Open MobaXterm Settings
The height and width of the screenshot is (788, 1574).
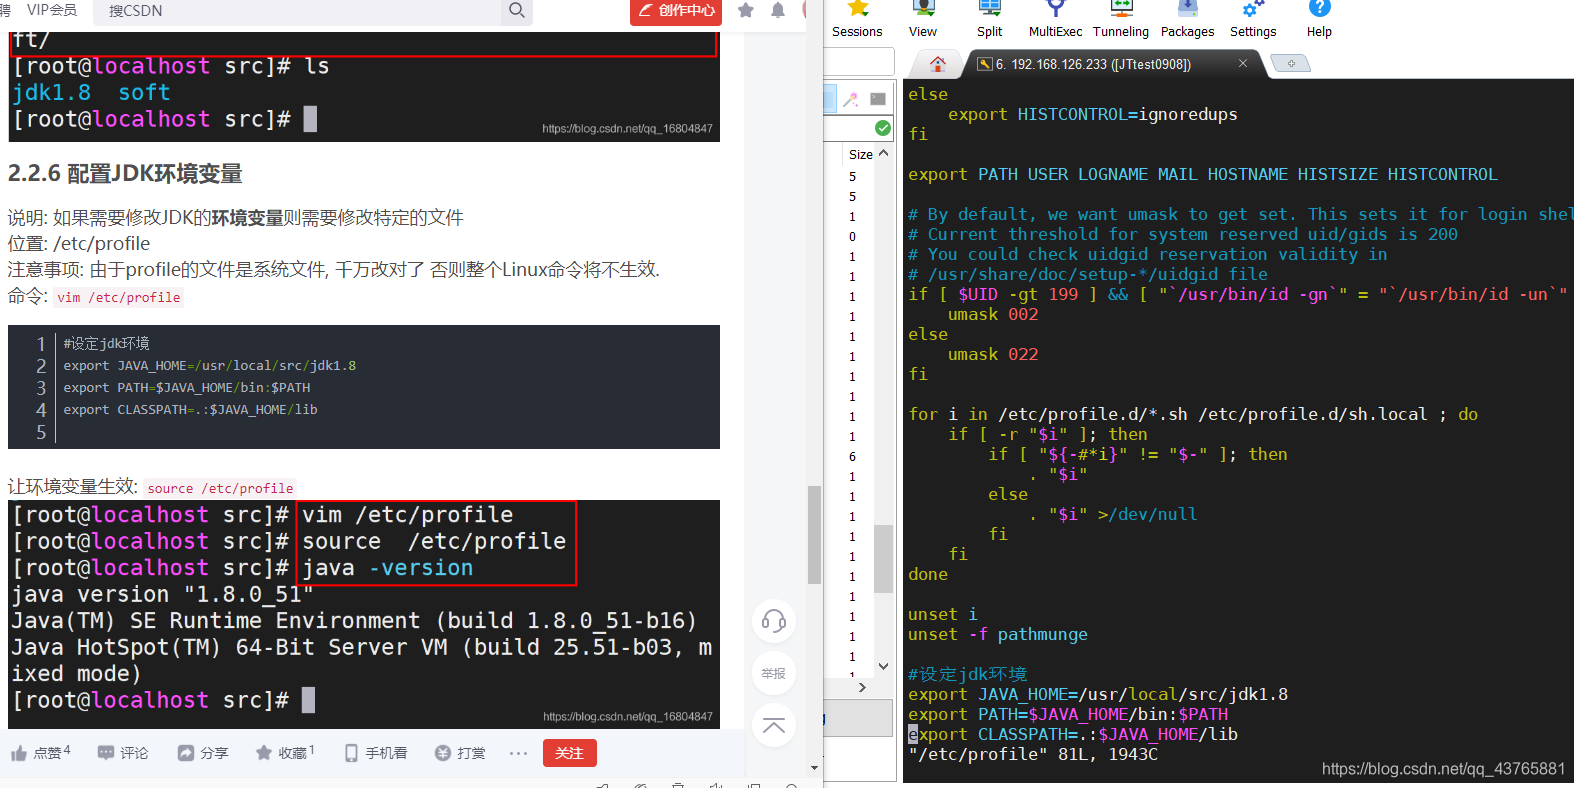(1253, 20)
